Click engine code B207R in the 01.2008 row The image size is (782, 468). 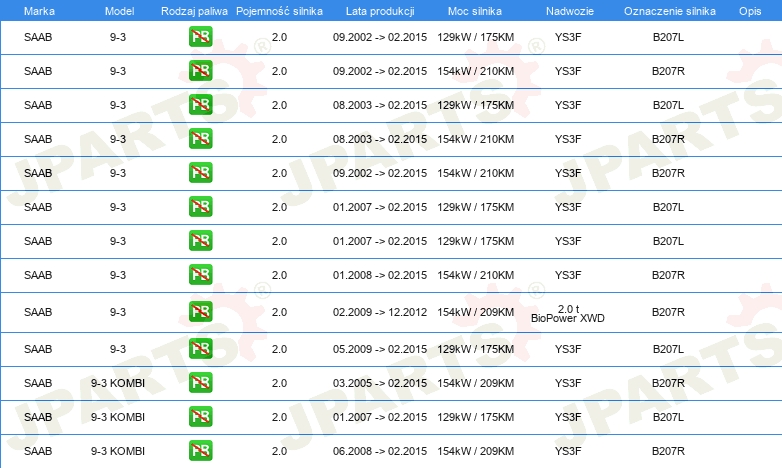click(668, 275)
